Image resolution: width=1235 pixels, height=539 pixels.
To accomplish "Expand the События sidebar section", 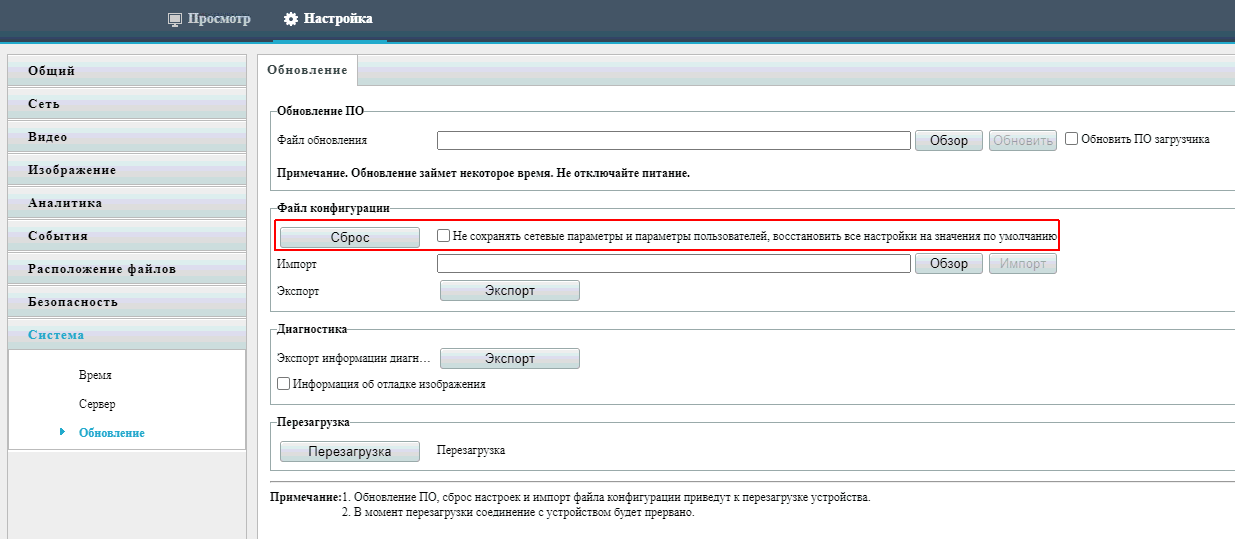I will [x=126, y=236].
